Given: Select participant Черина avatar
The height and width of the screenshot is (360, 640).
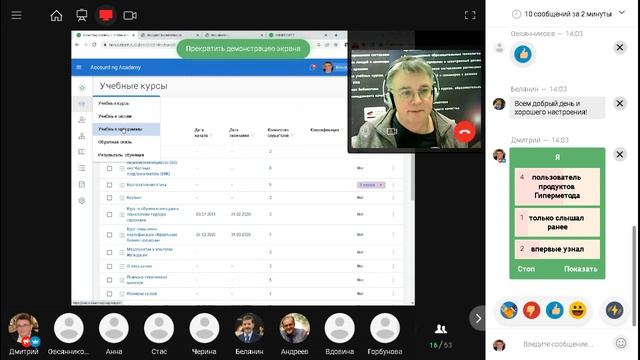Looking at the screenshot, I should [204, 328].
